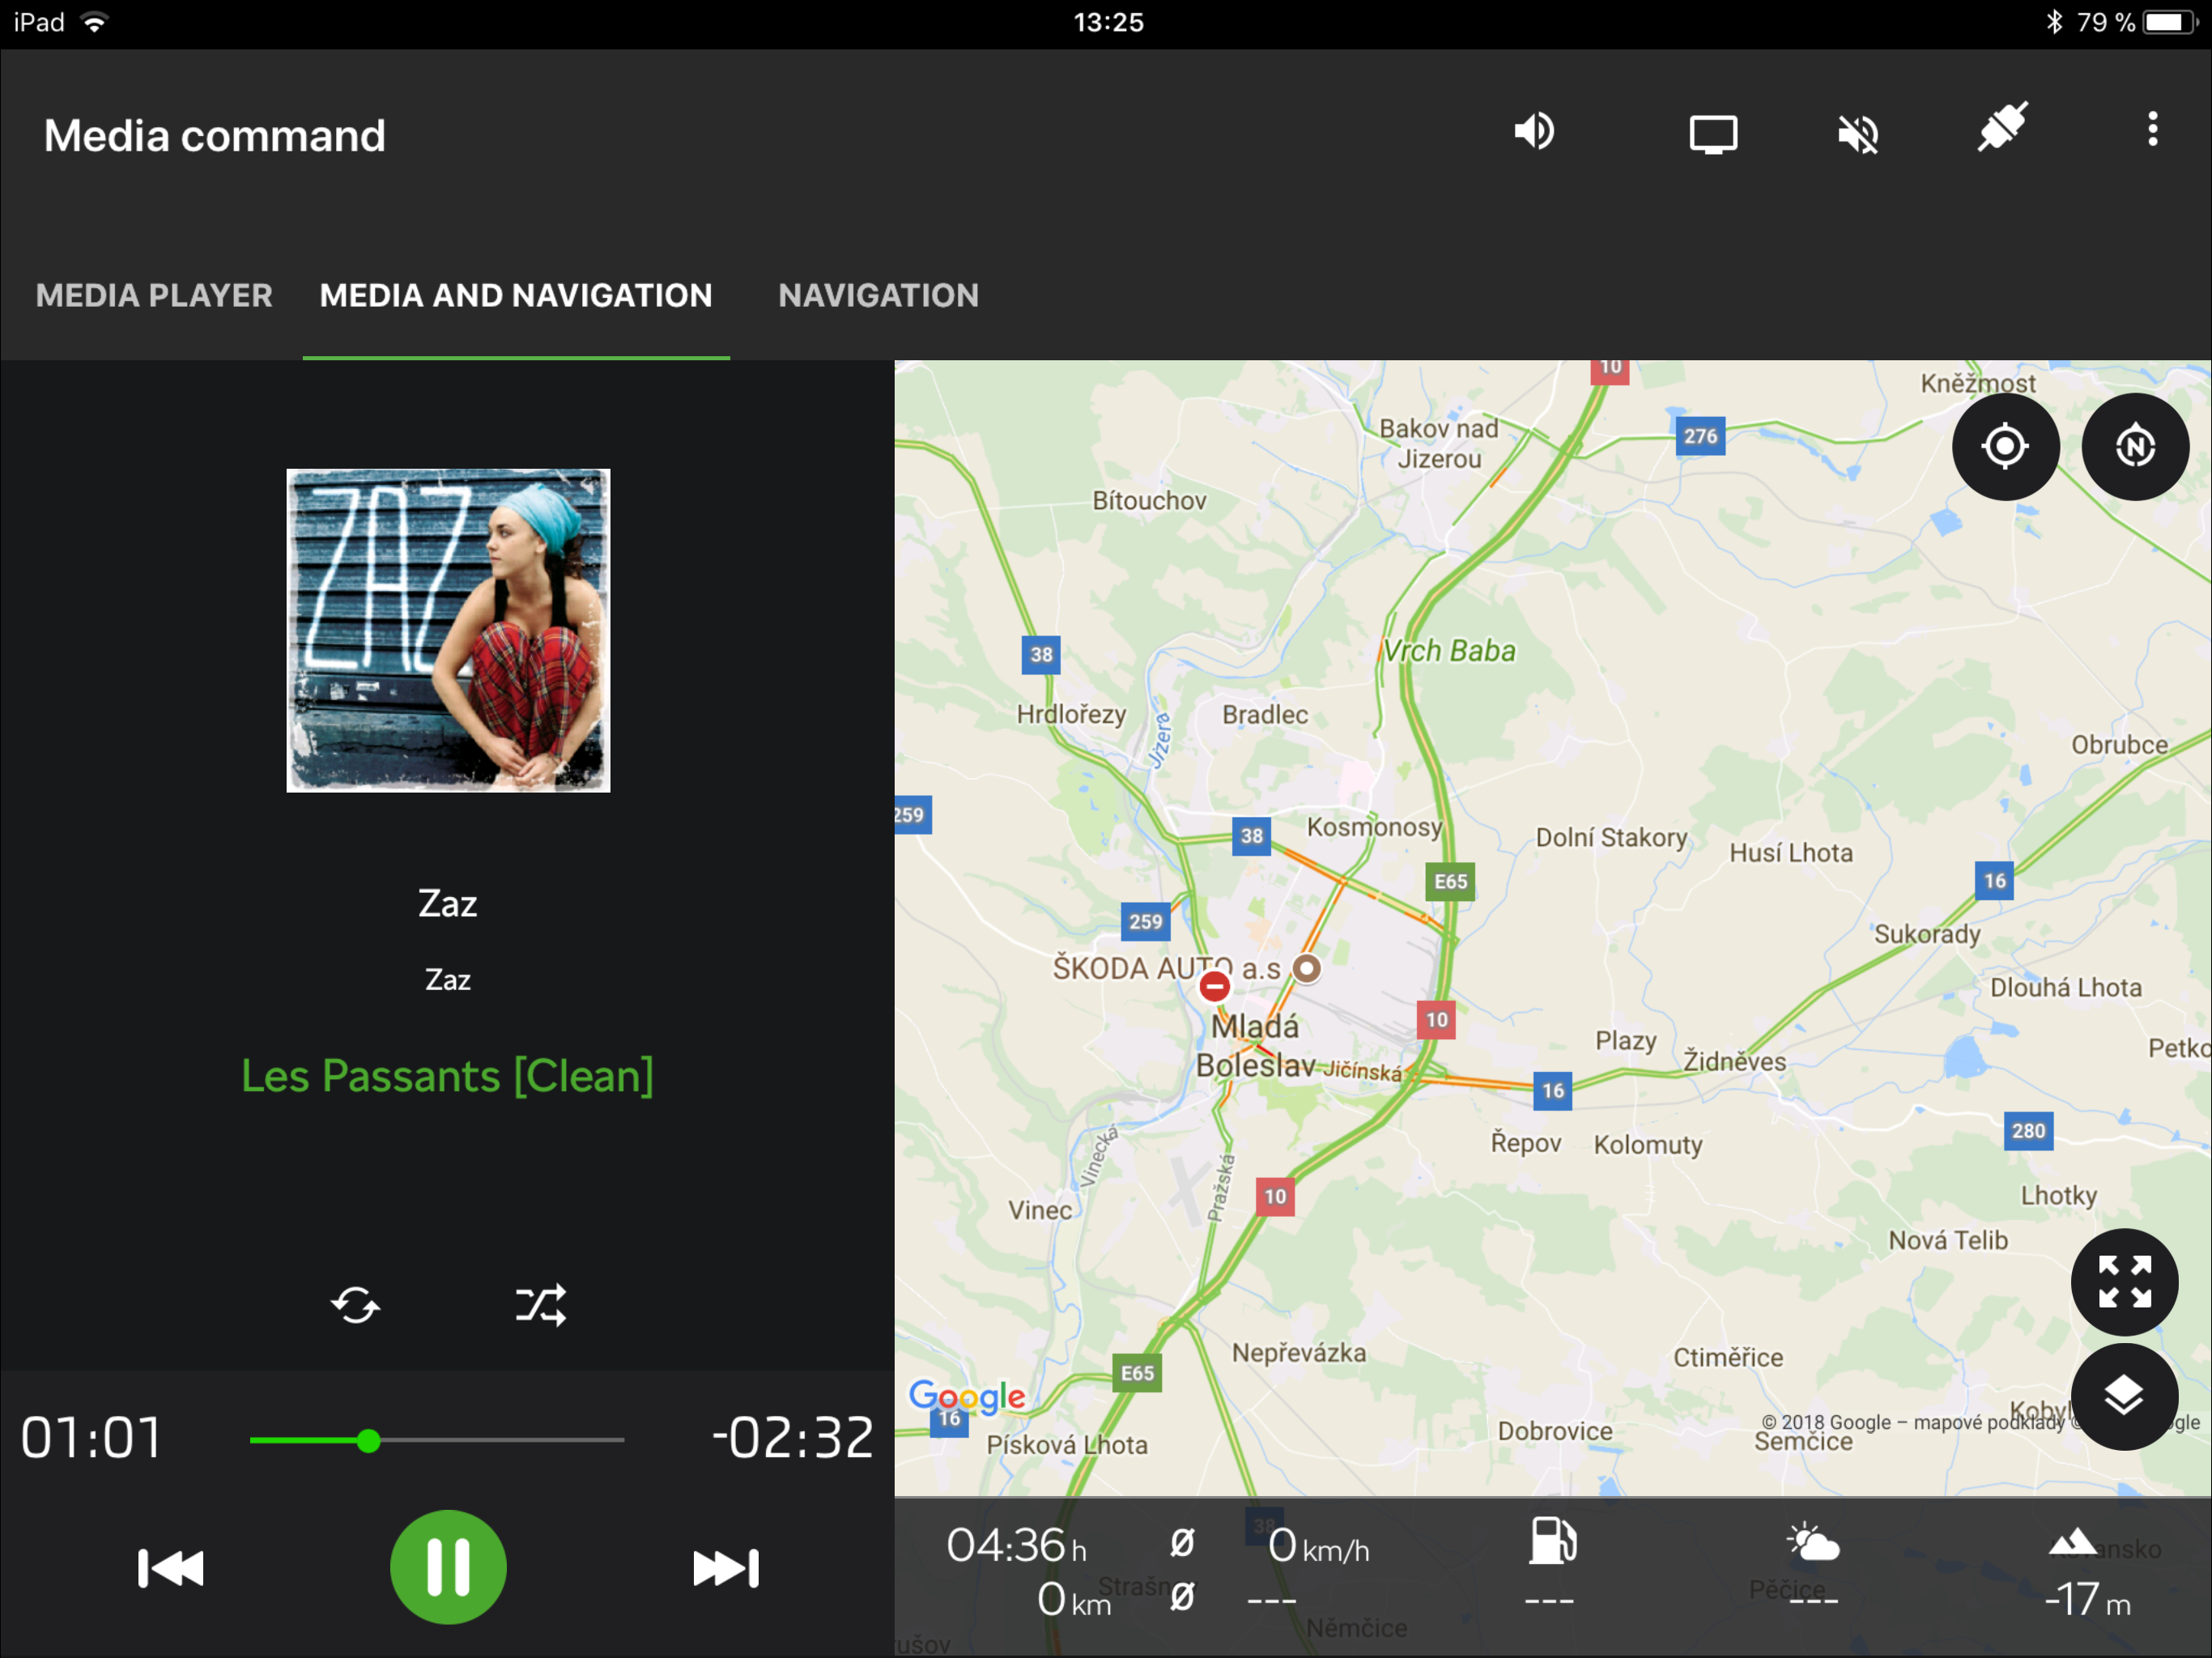The width and height of the screenshot is (2212, 1658).
Task: Open the three-dot overflow menu
Action: (2152, 130)
